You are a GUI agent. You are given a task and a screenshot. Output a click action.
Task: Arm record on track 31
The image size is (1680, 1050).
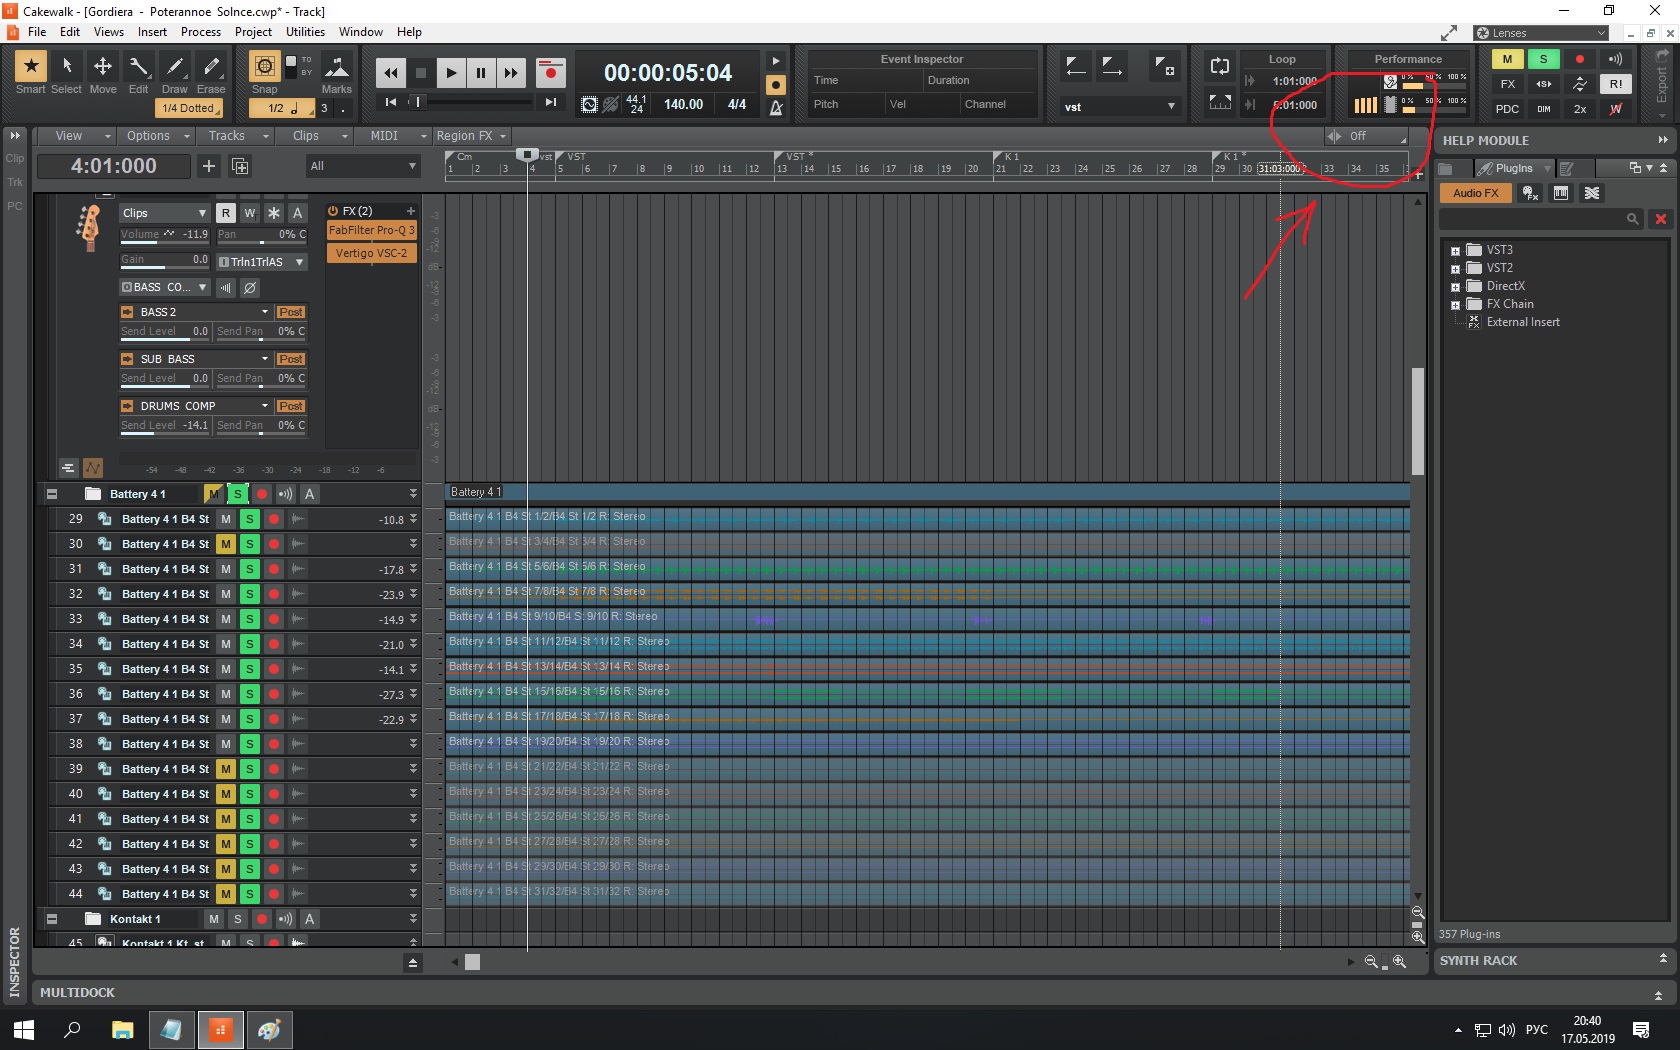(273, 569)
